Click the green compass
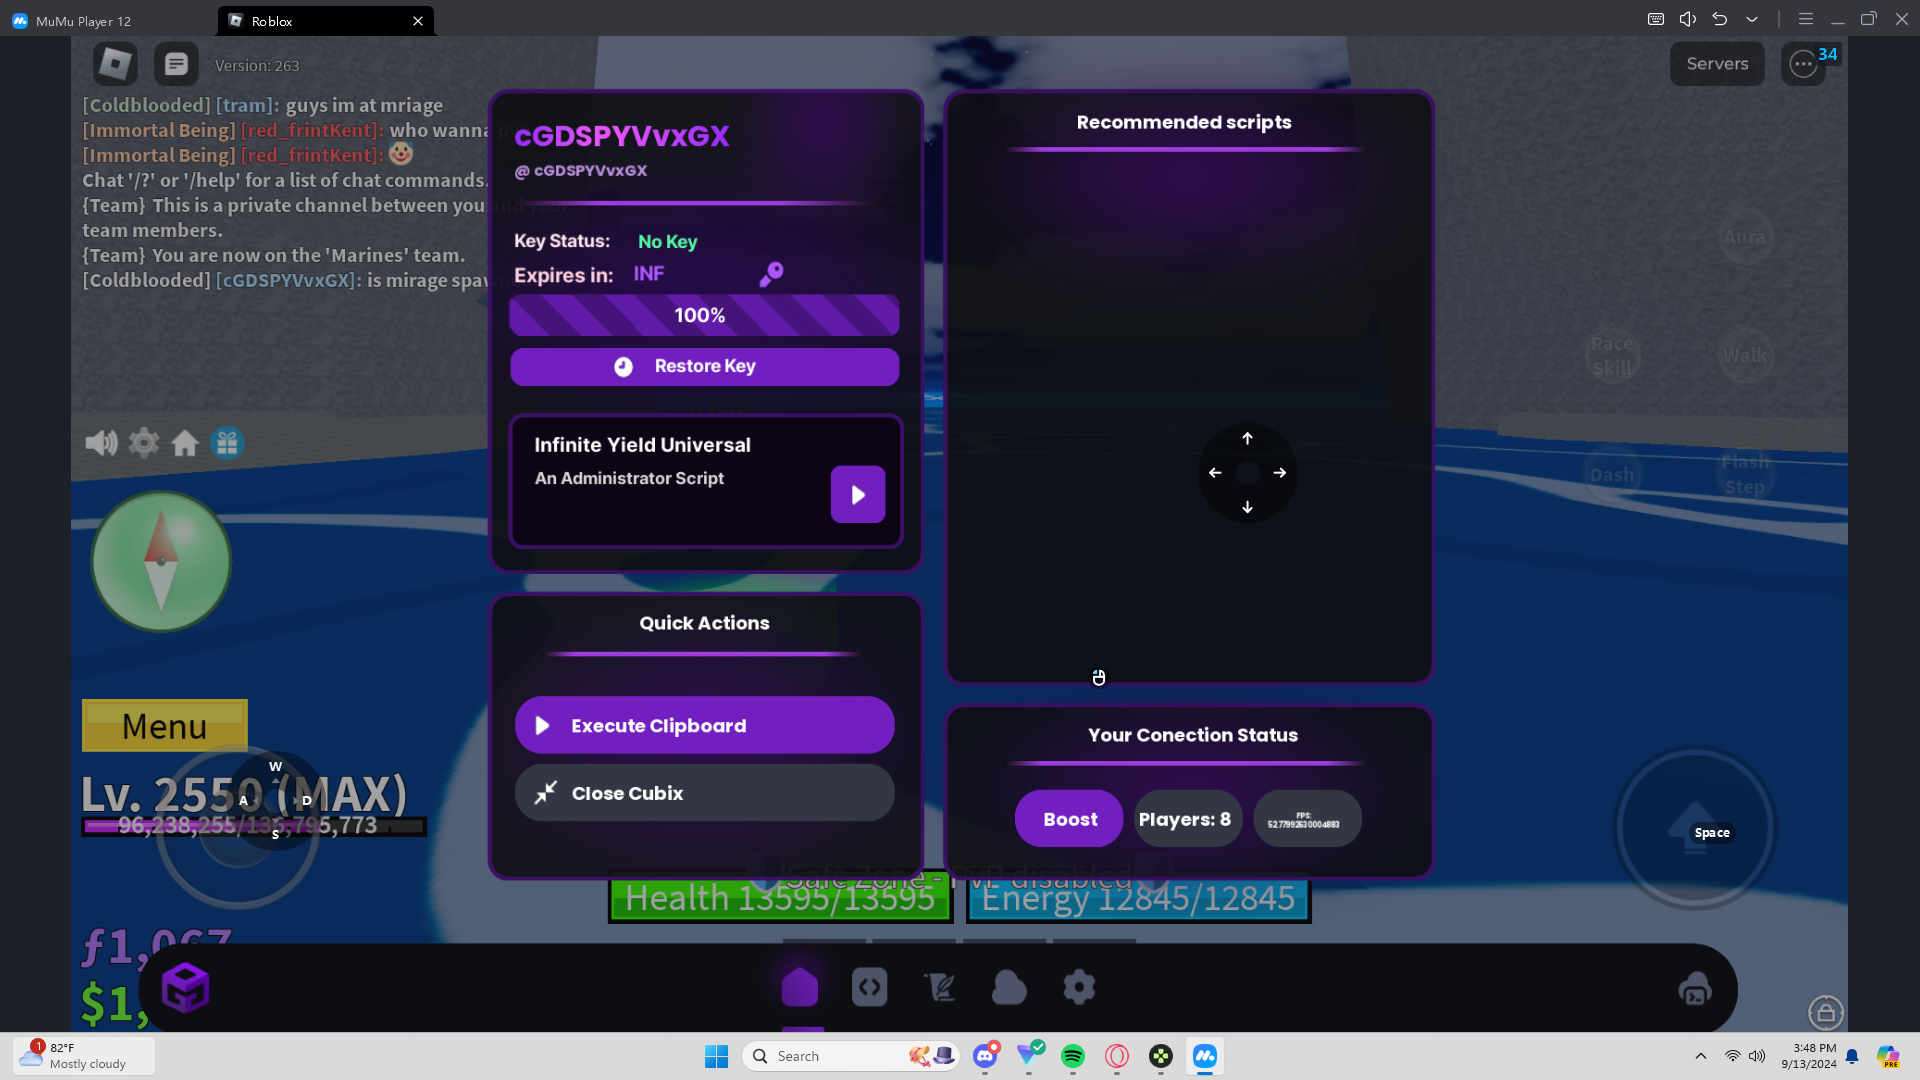The image size is (1920, 1080). point(161,561)
